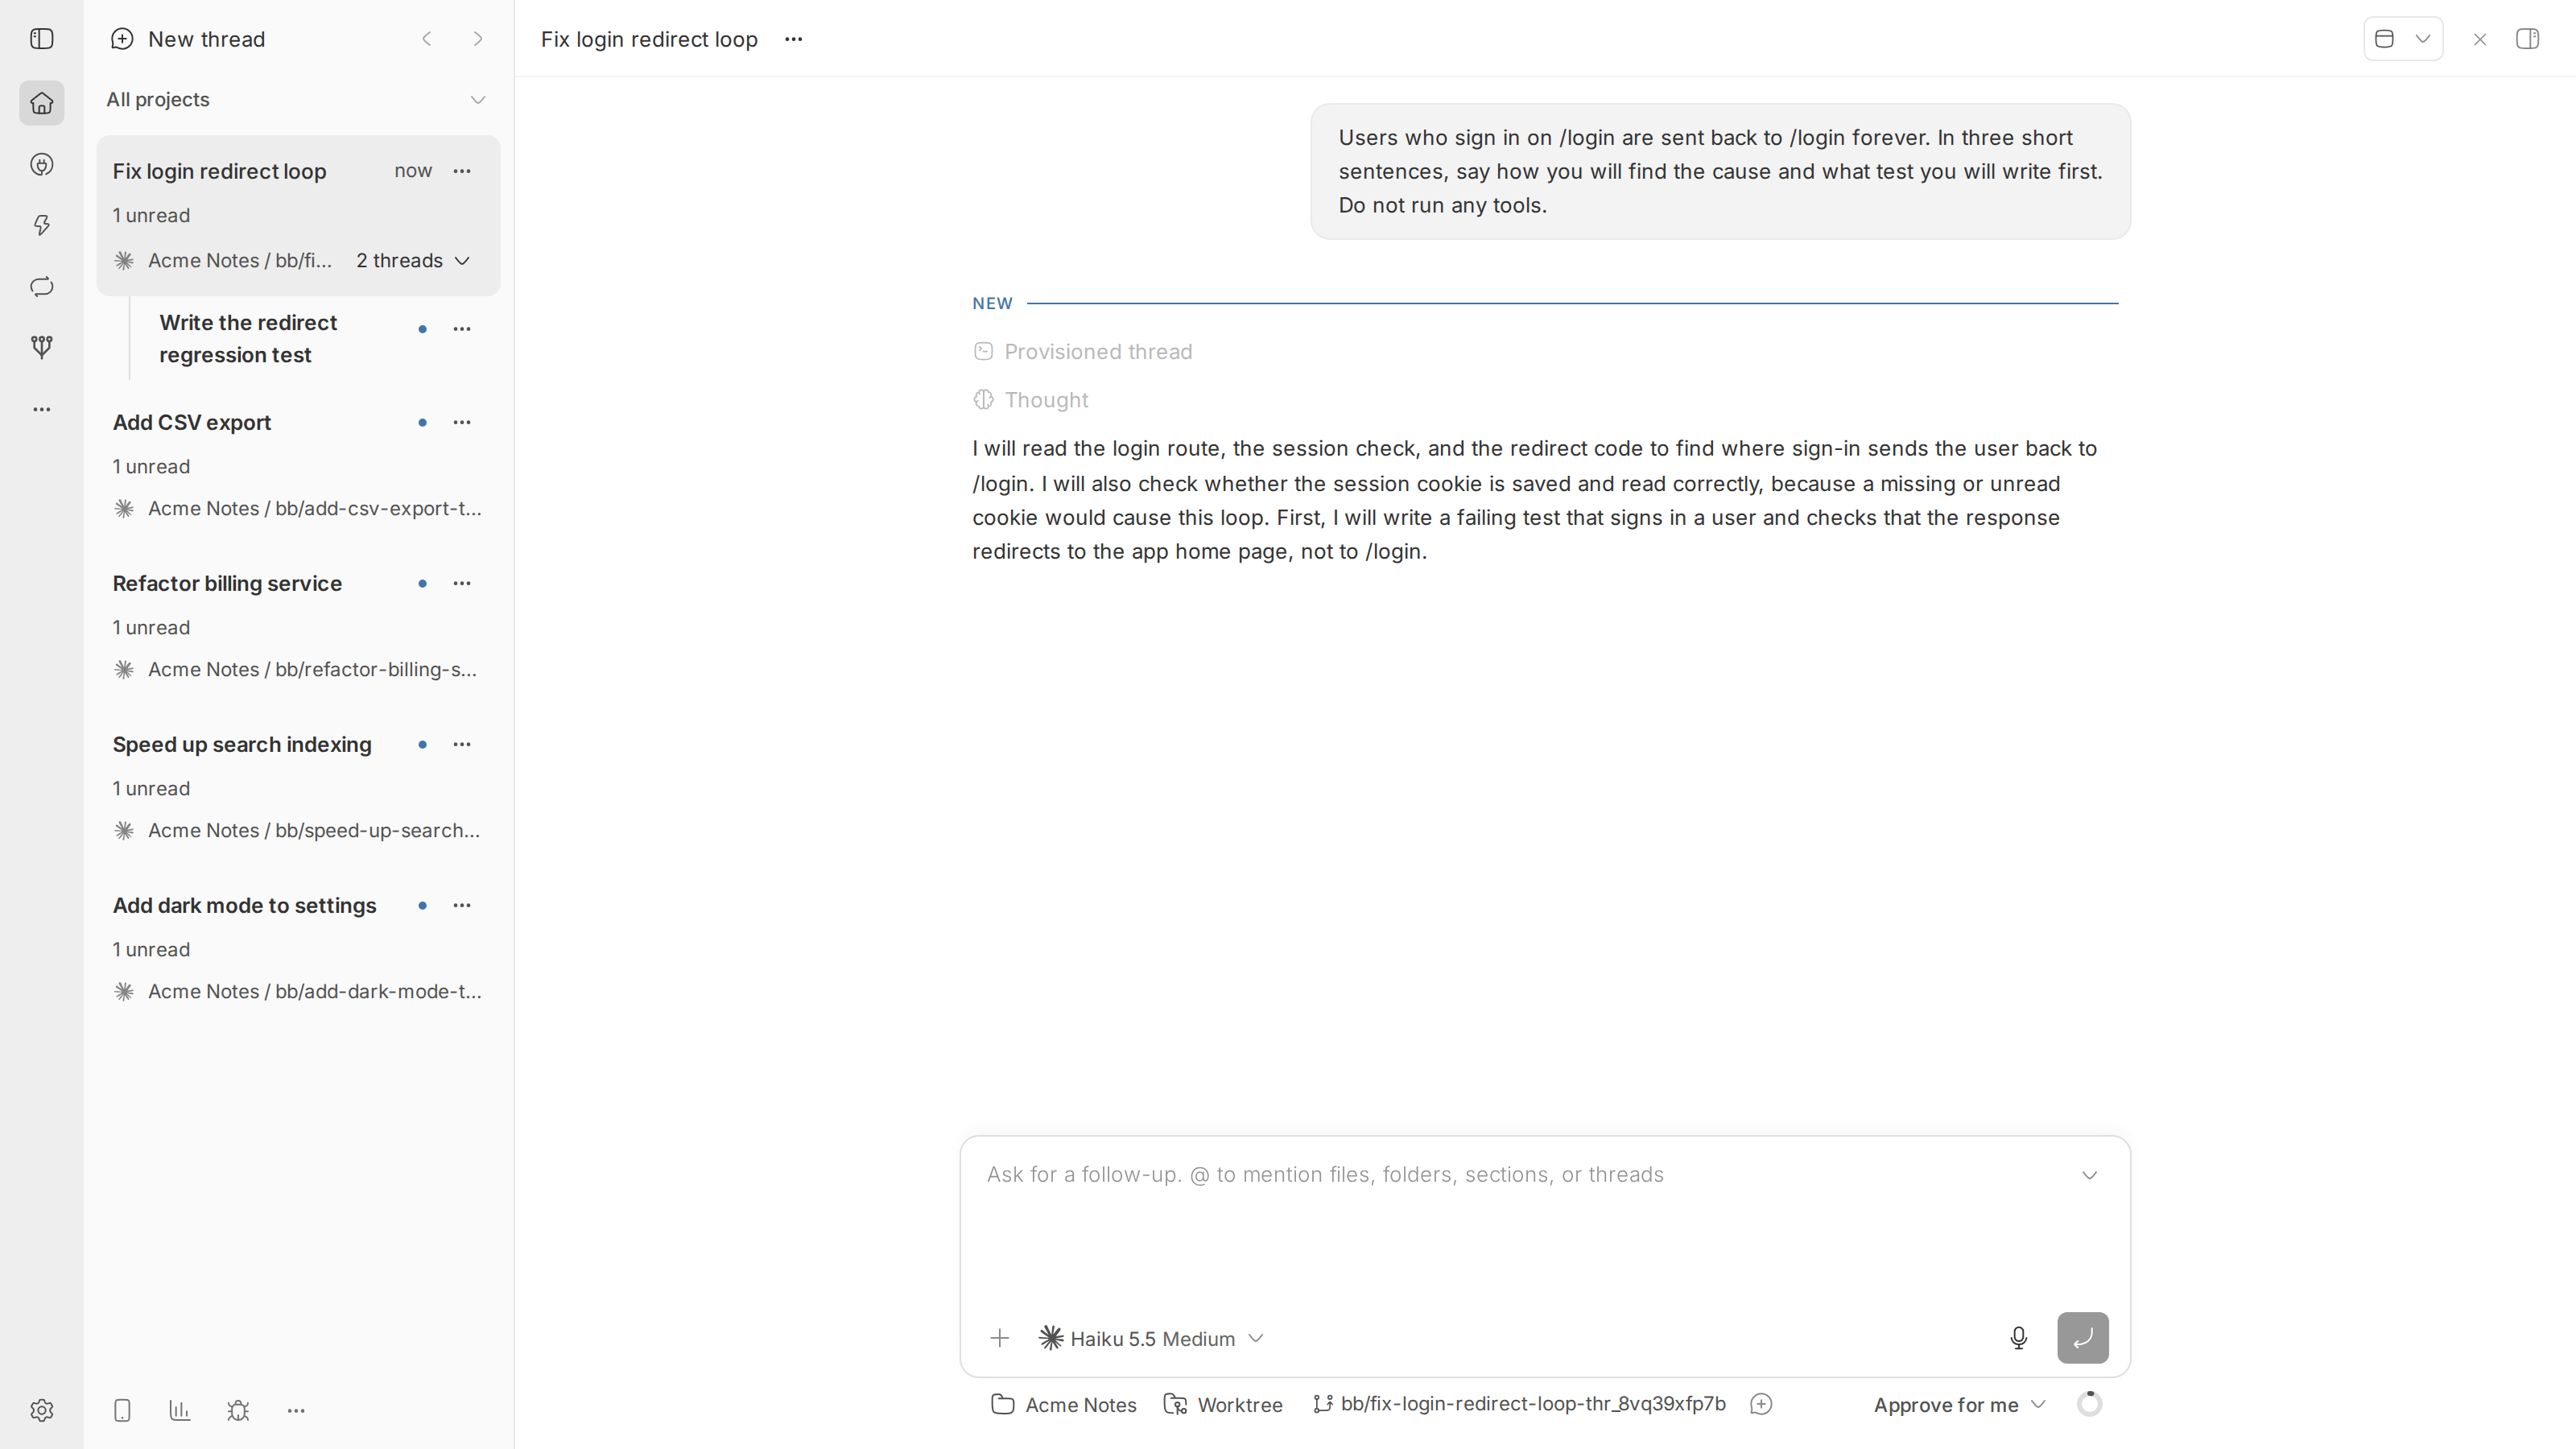Send the message with enter button
Viewport: 2576px width, 1449px height.
2083,1338
